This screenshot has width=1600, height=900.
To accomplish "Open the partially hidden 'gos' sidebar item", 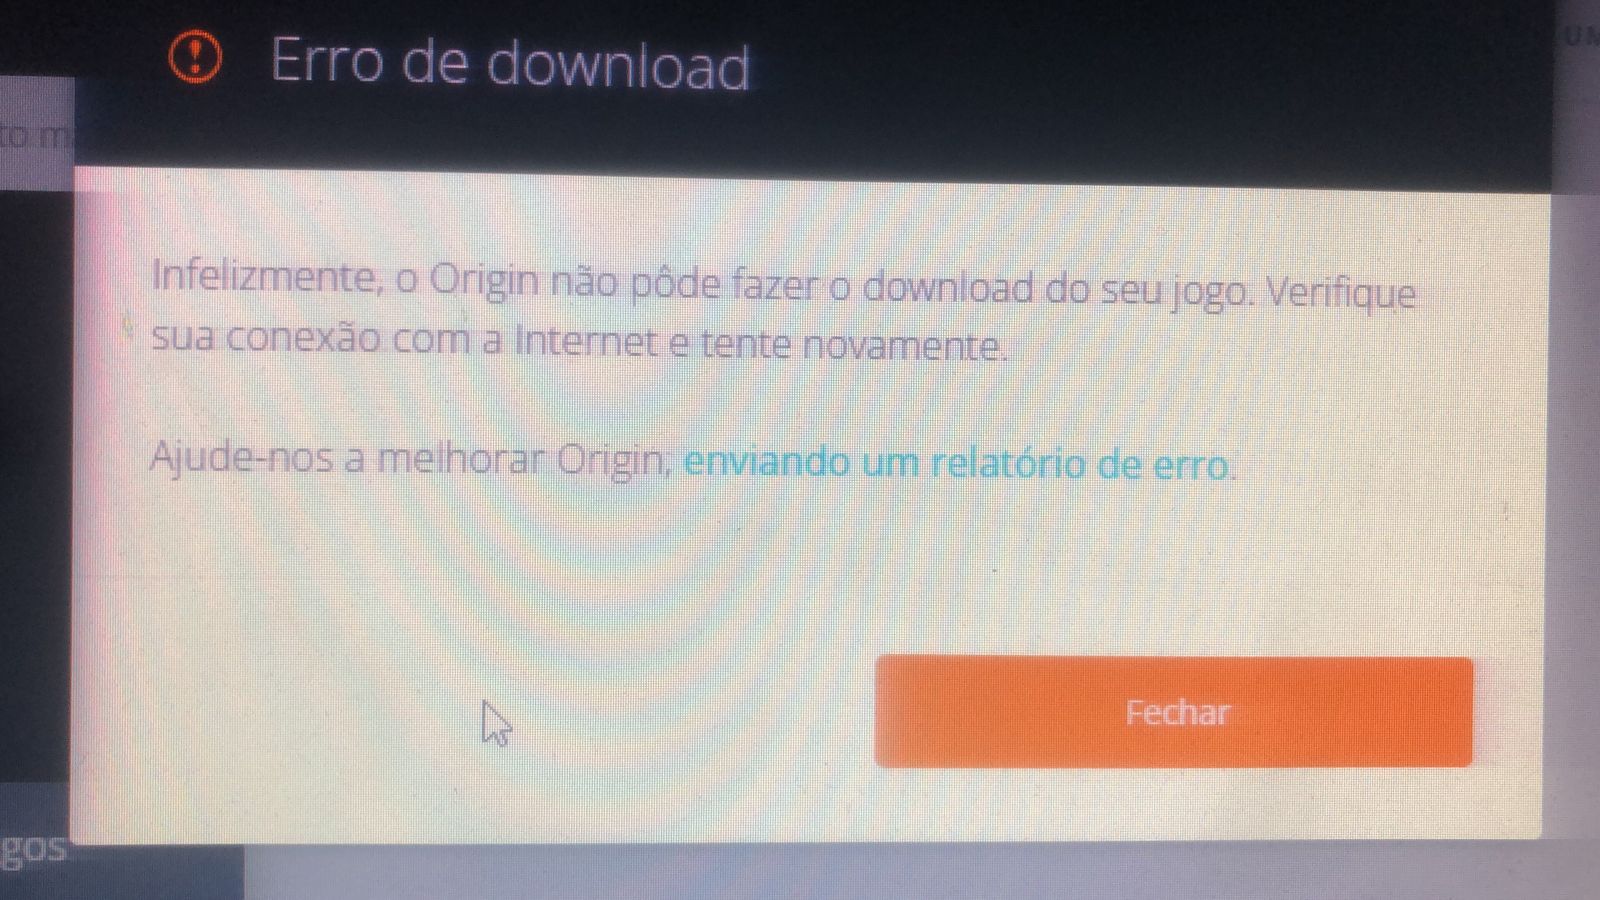I will pyautogui.click(x=33, y=849).
